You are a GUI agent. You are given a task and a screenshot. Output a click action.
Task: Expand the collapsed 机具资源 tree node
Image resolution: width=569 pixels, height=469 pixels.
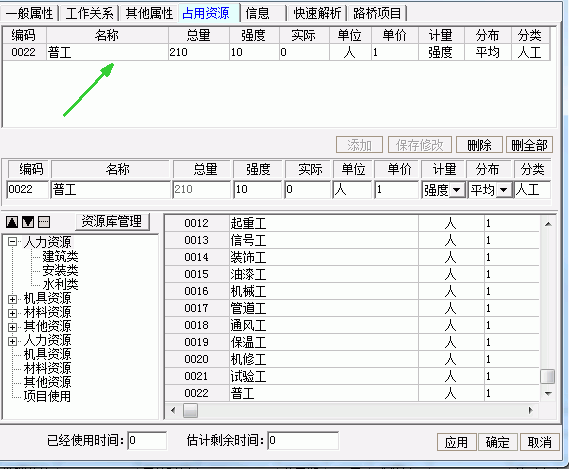tap(13, 299)
